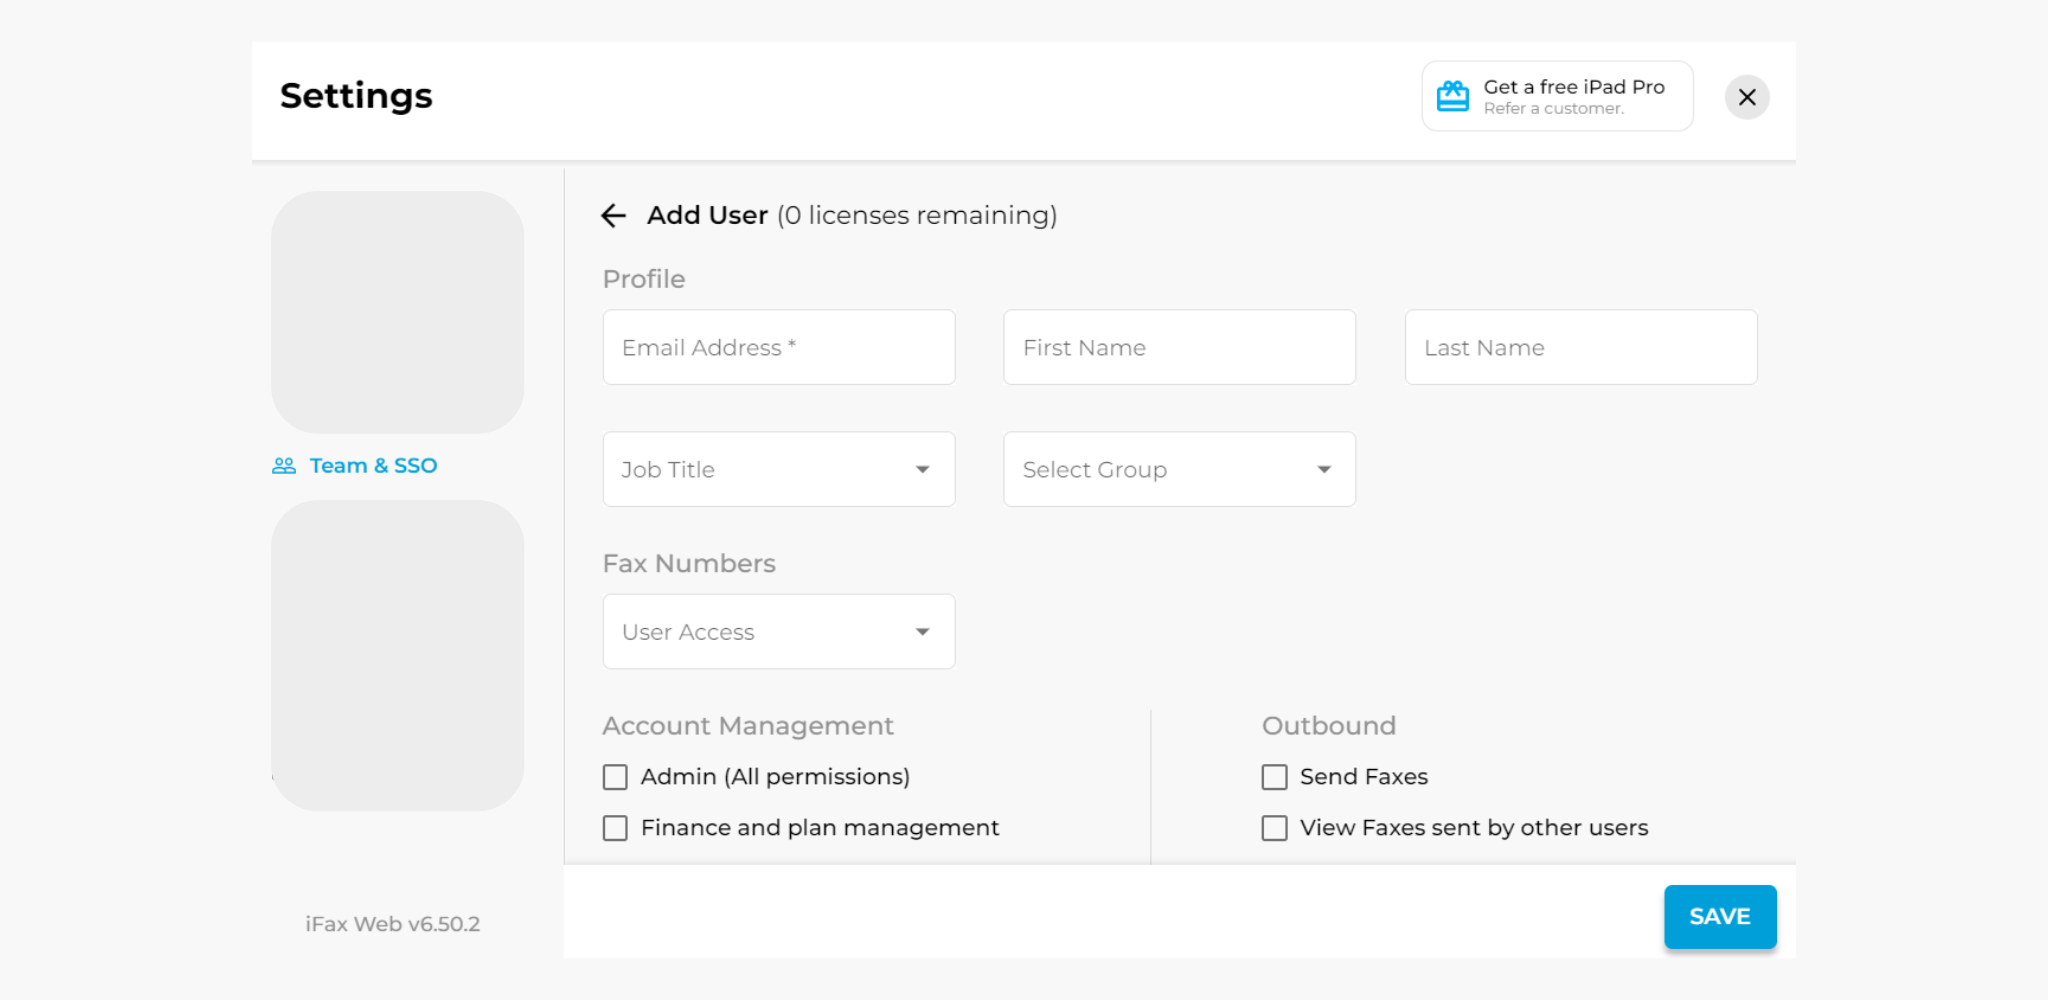Click into the Last Name field
Screen dimensions: 2048x1000
coord(1581,347)
